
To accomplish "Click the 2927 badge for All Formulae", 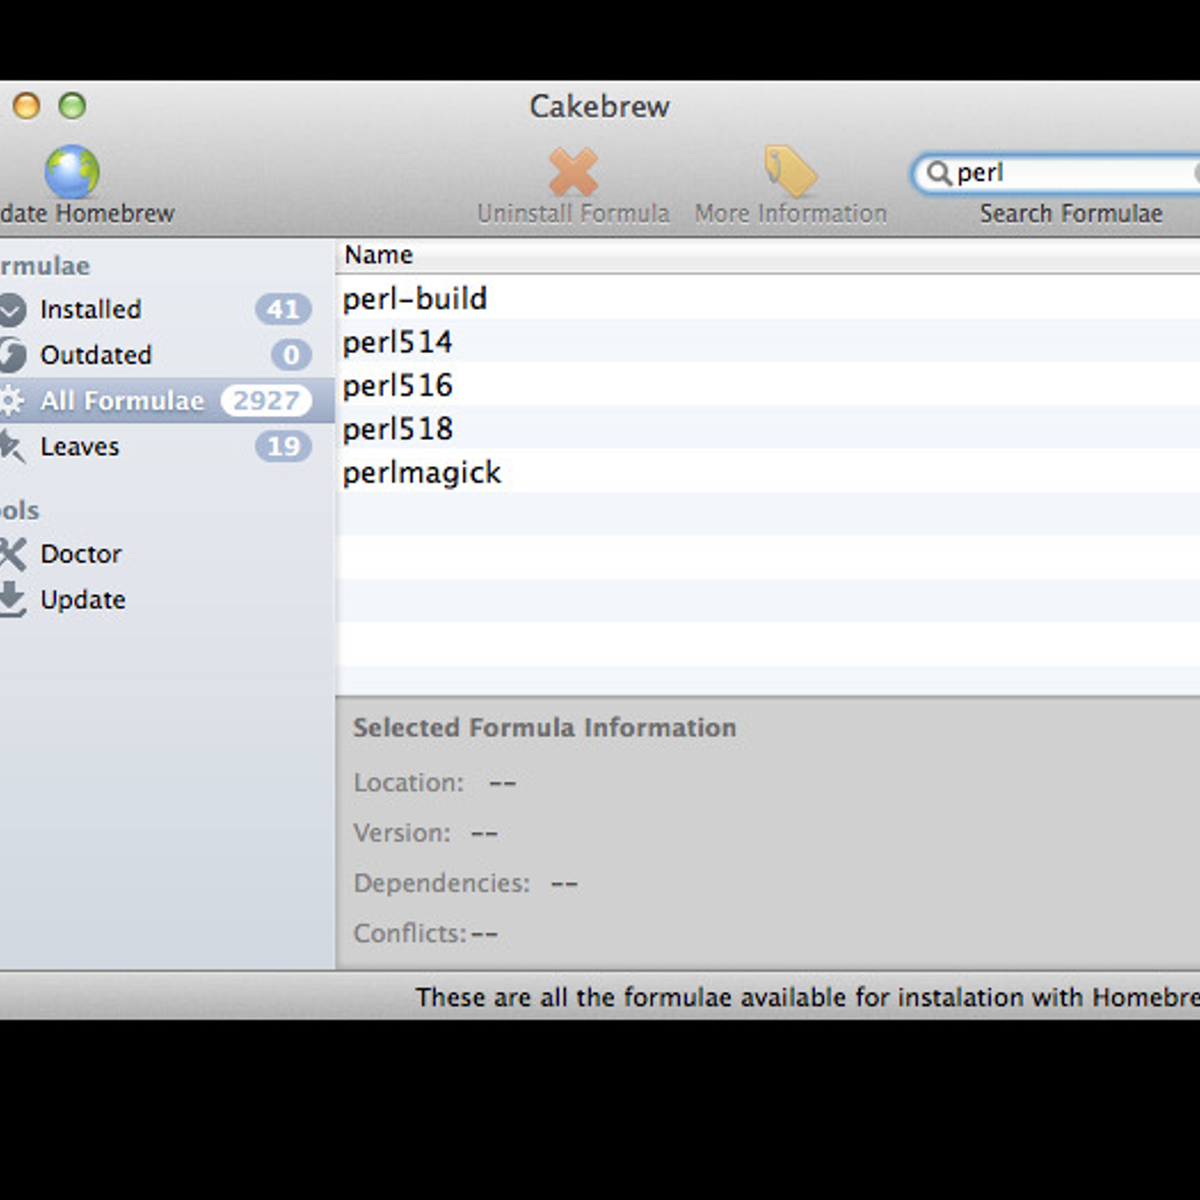I will [x=266, y=401].
